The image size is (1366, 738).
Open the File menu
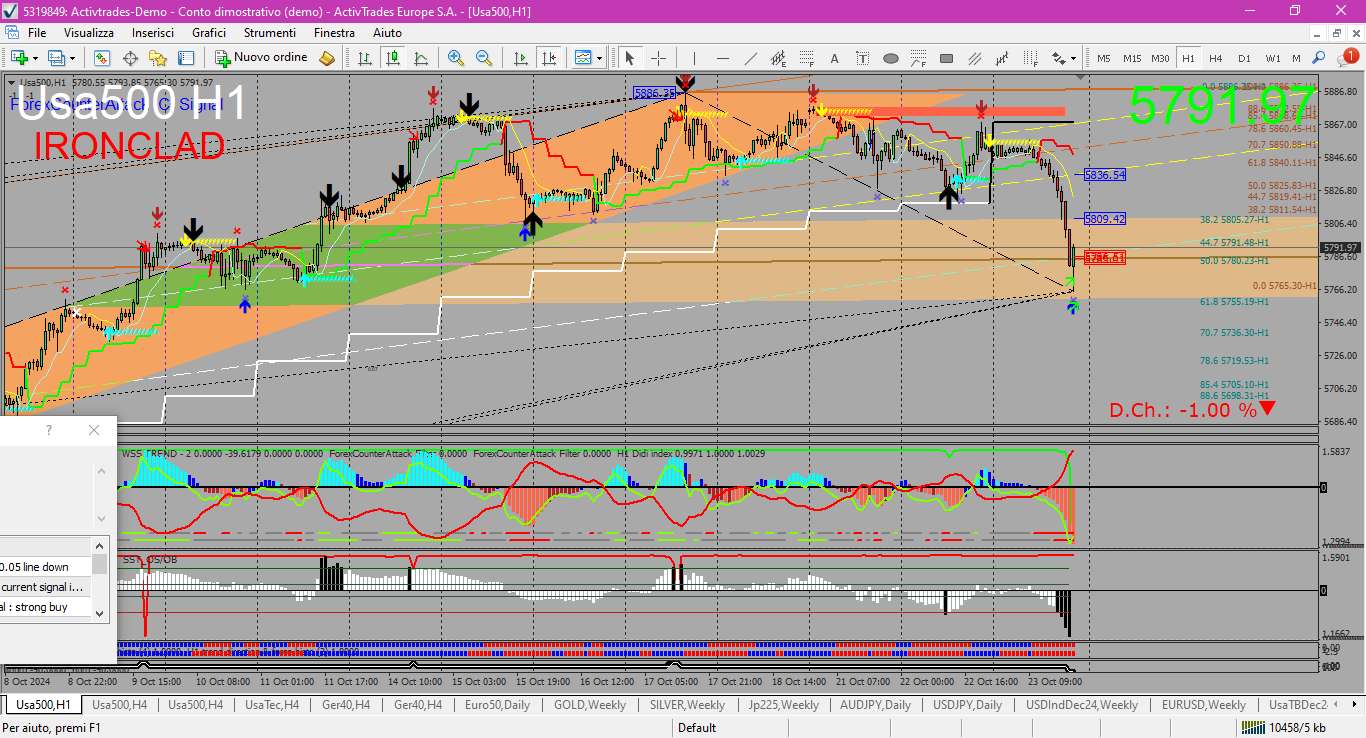(x=37, y=33)
